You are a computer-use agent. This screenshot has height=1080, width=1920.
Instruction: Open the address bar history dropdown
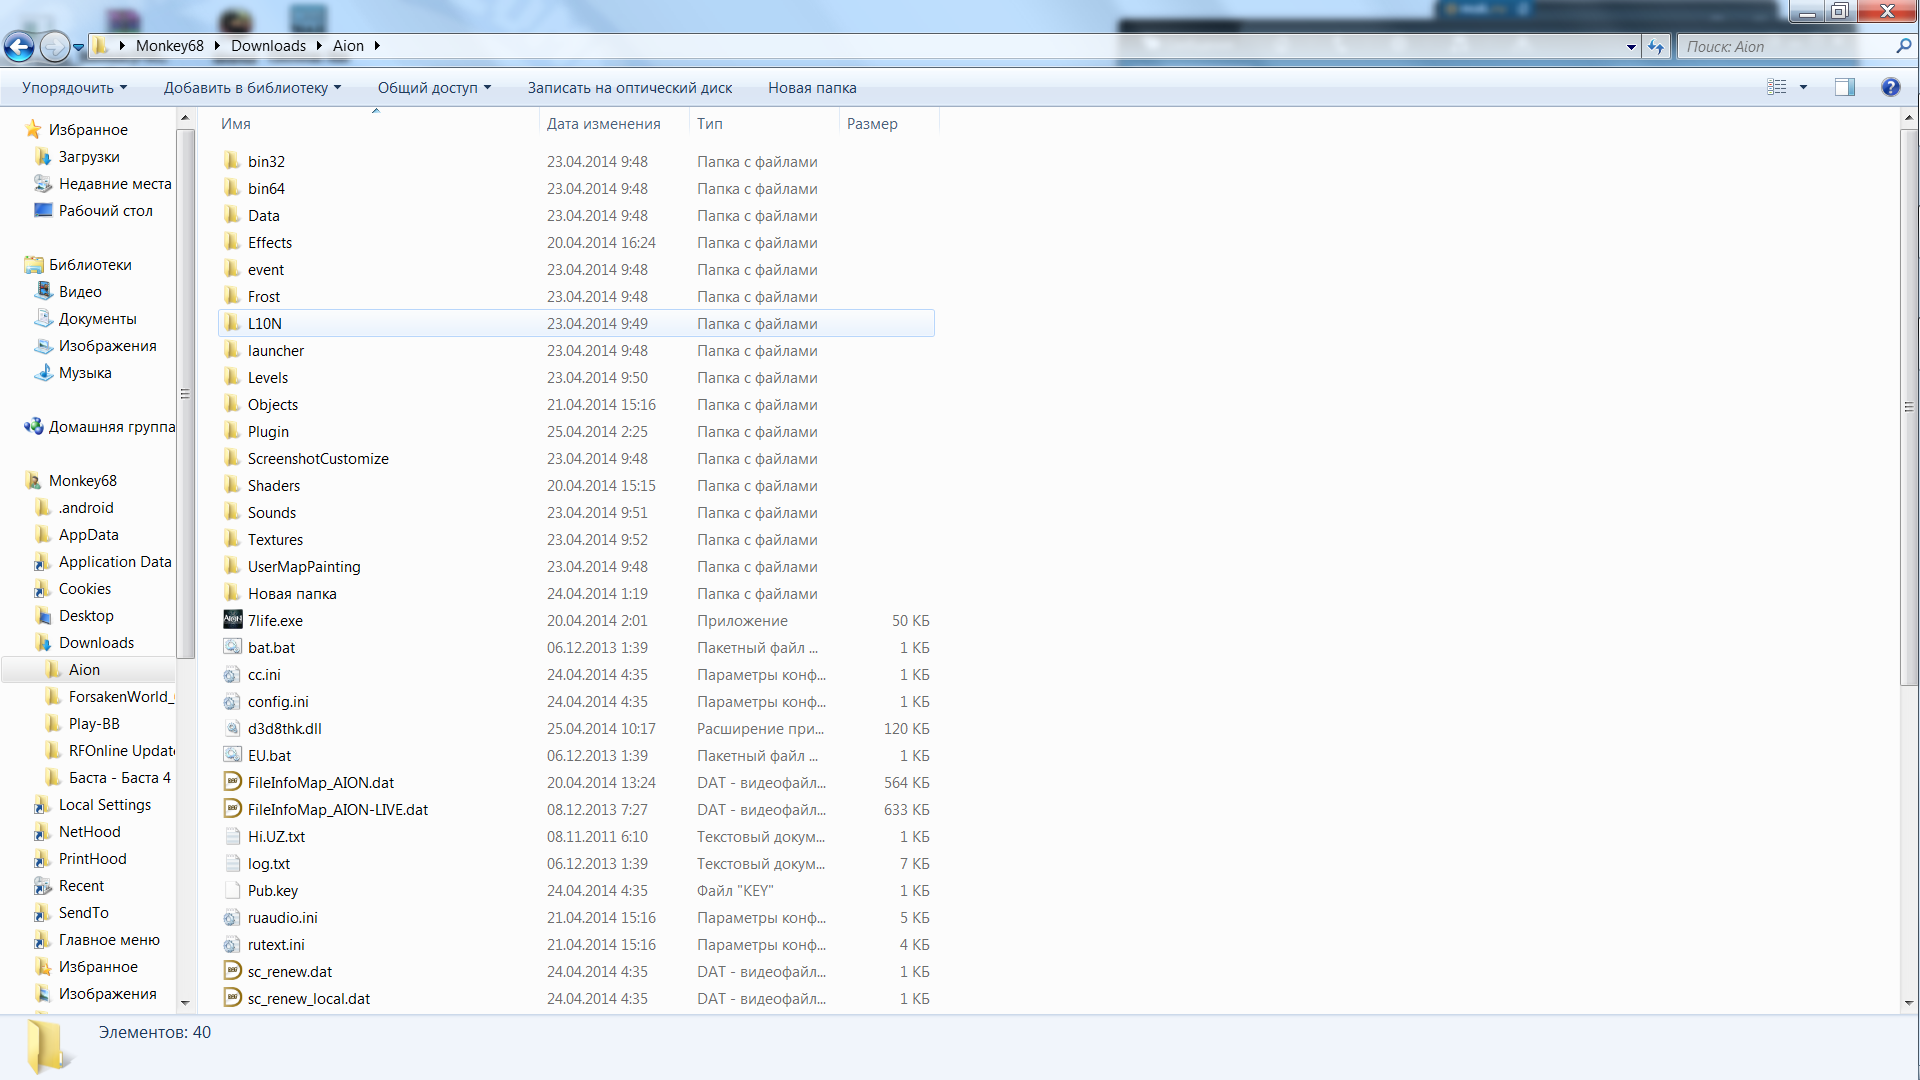tap(1631, 47)
